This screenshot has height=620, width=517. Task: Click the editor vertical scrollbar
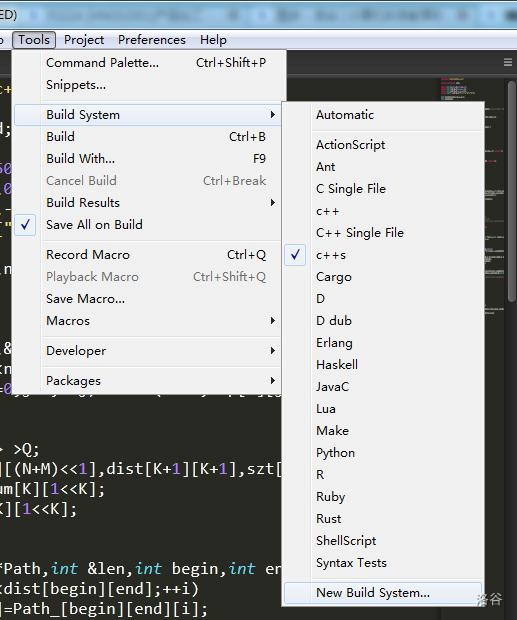512,192
